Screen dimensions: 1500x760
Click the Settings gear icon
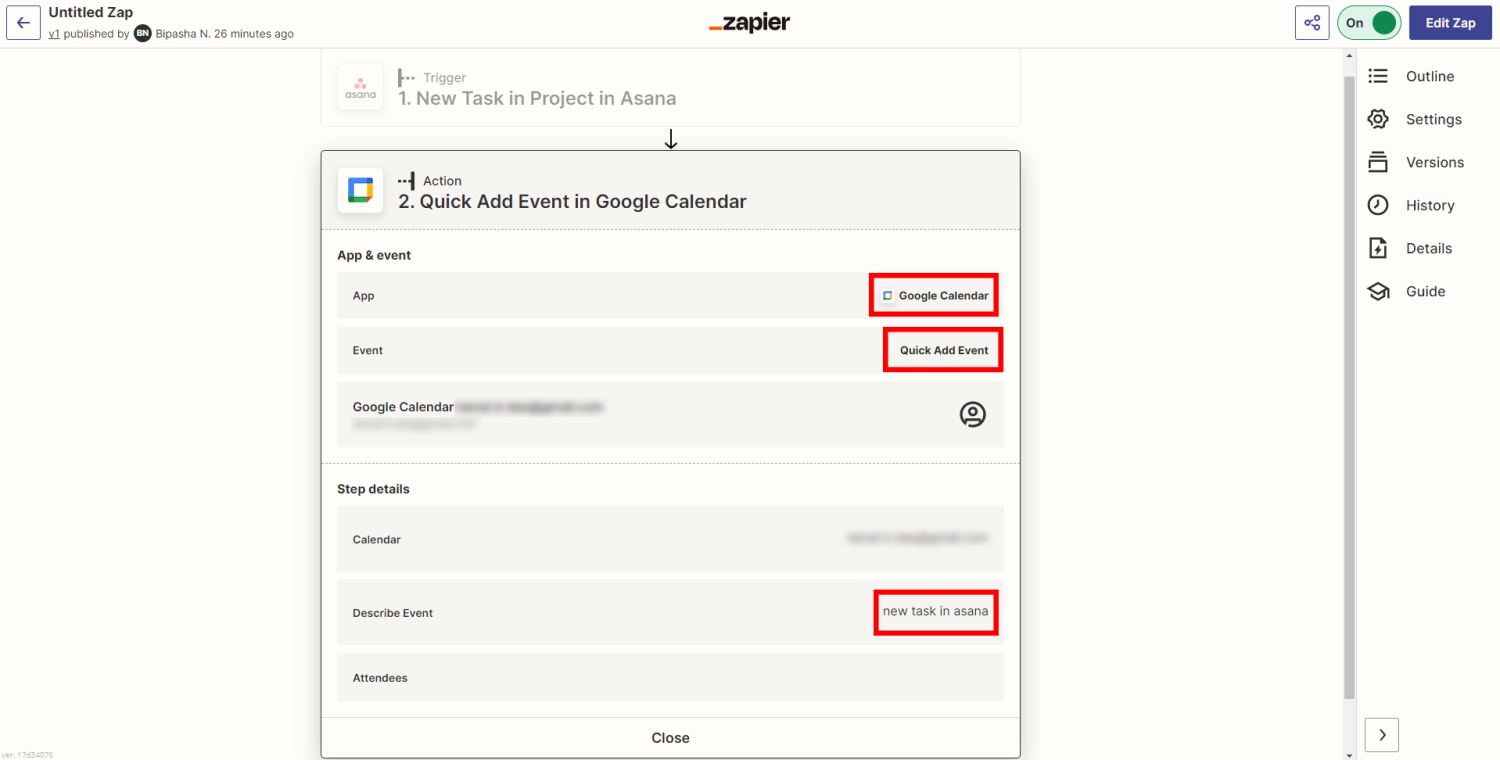(1378, 119)
